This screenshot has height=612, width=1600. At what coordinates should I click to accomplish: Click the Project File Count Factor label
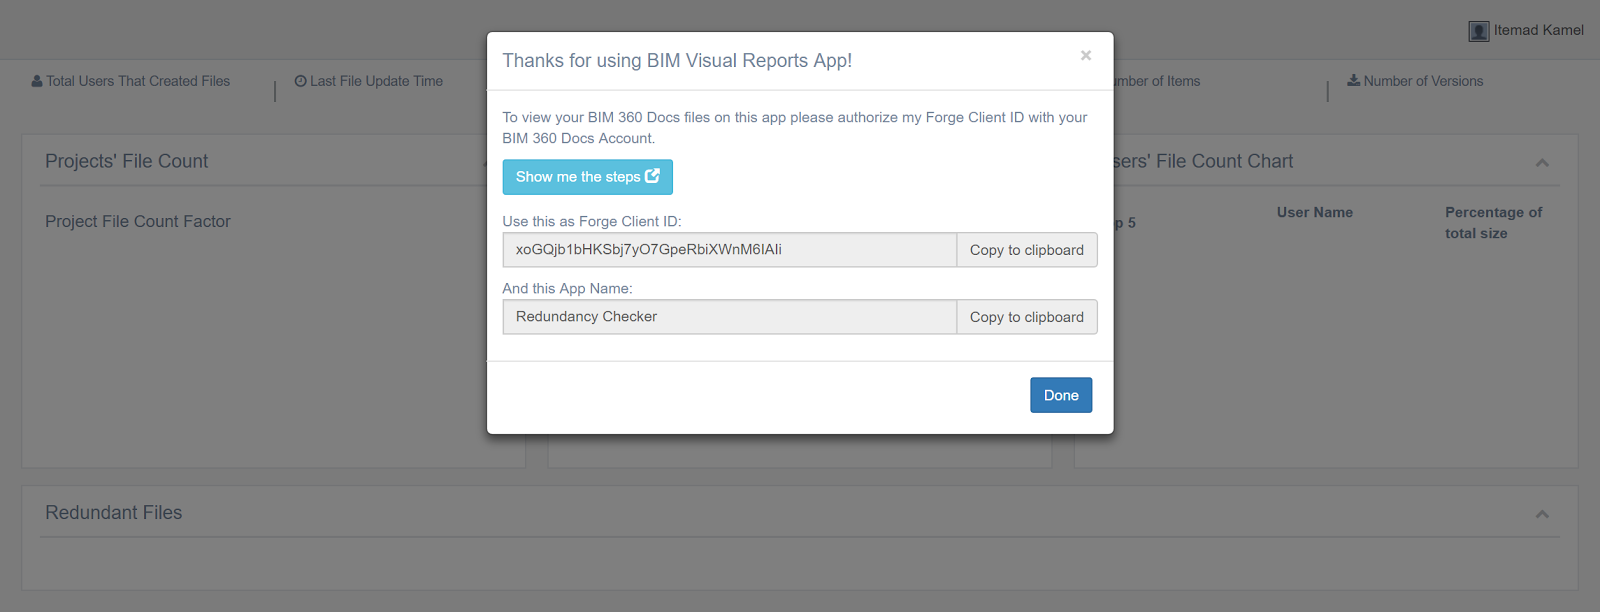[x=138, y=222]
